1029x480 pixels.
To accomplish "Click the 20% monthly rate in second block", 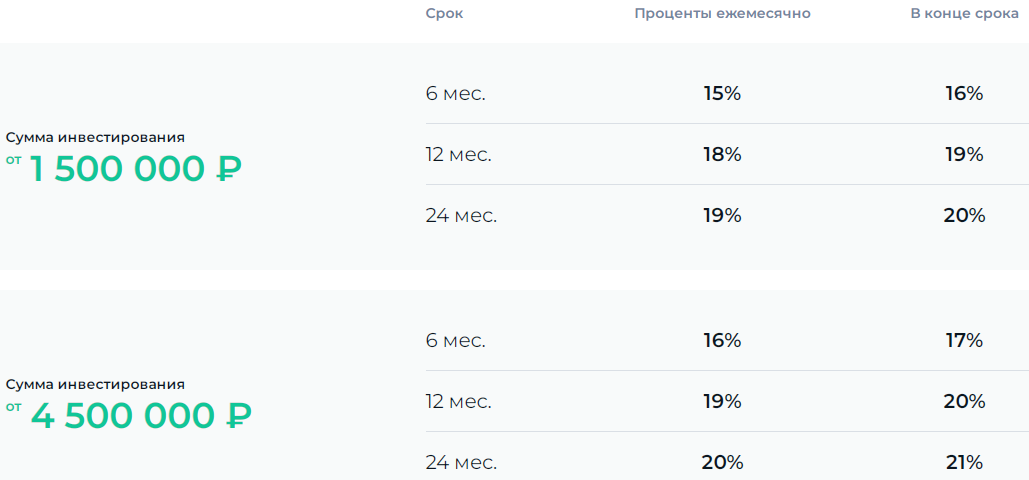I will coord(722,463).
